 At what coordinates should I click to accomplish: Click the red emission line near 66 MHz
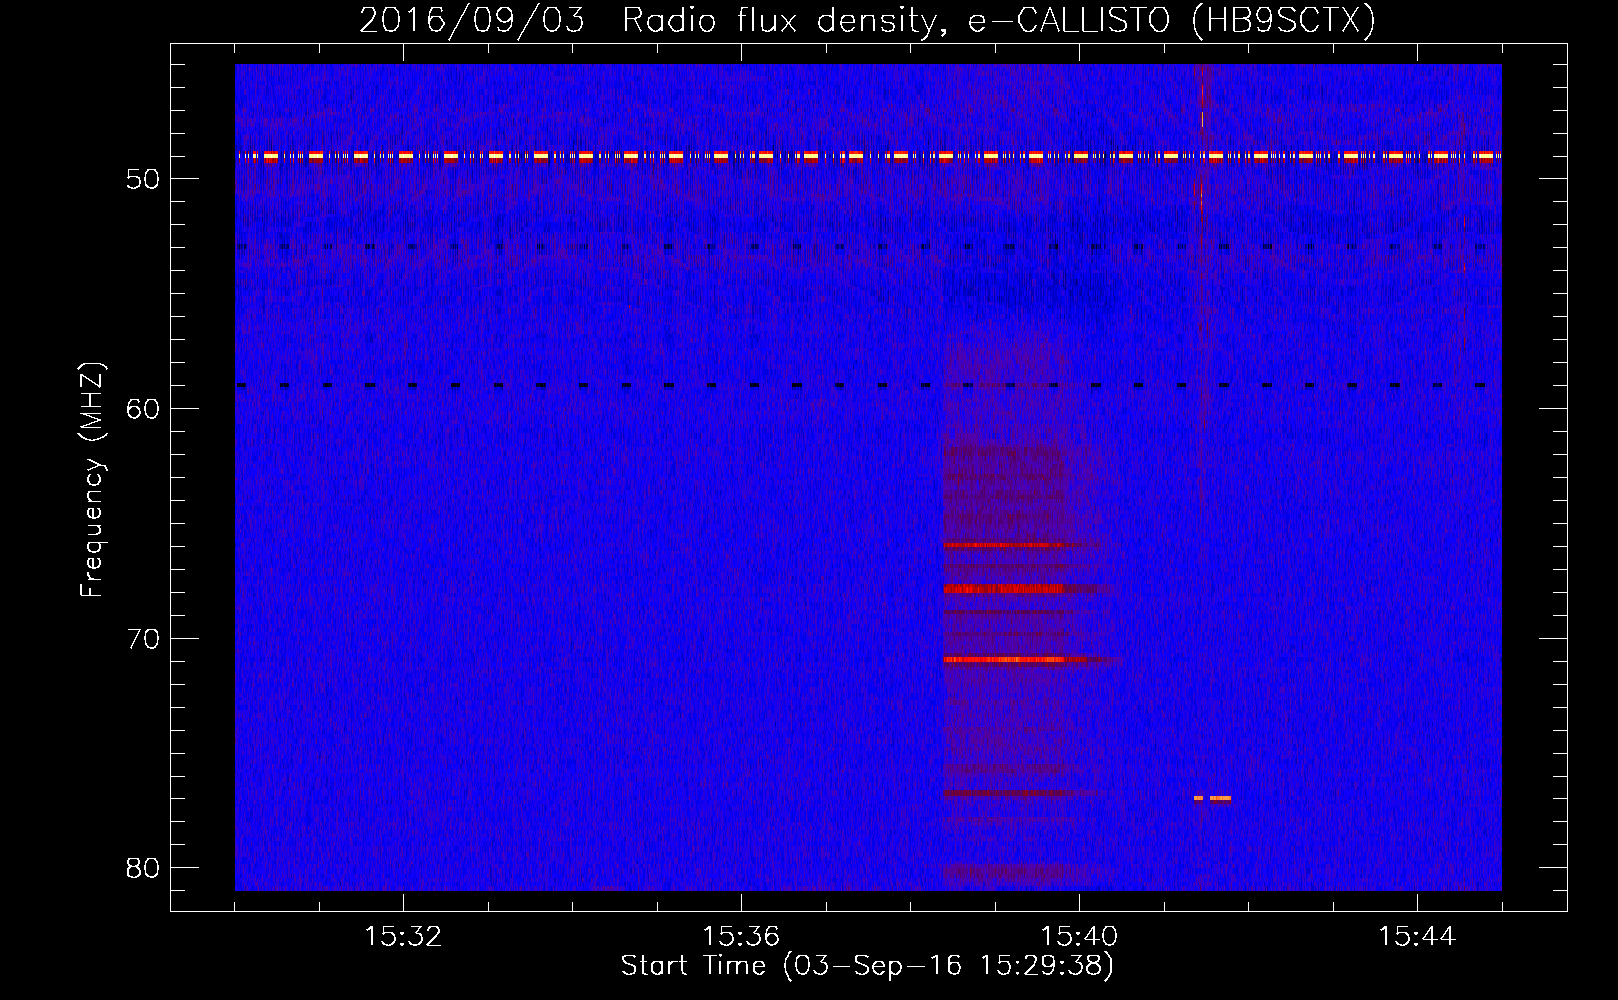[1005, 546]
